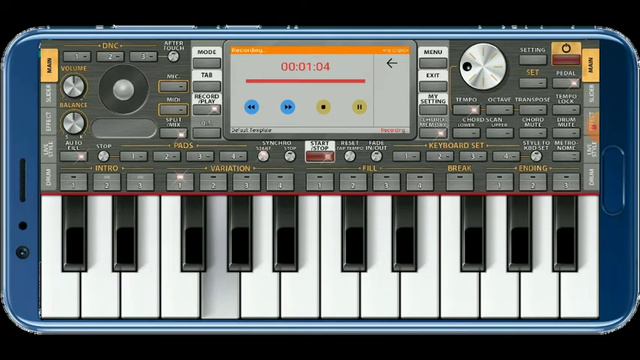Open the left-side SLIDER tab
Image resolution: width=640 pixels, height=360 pixels.
(x=49, y=95)
